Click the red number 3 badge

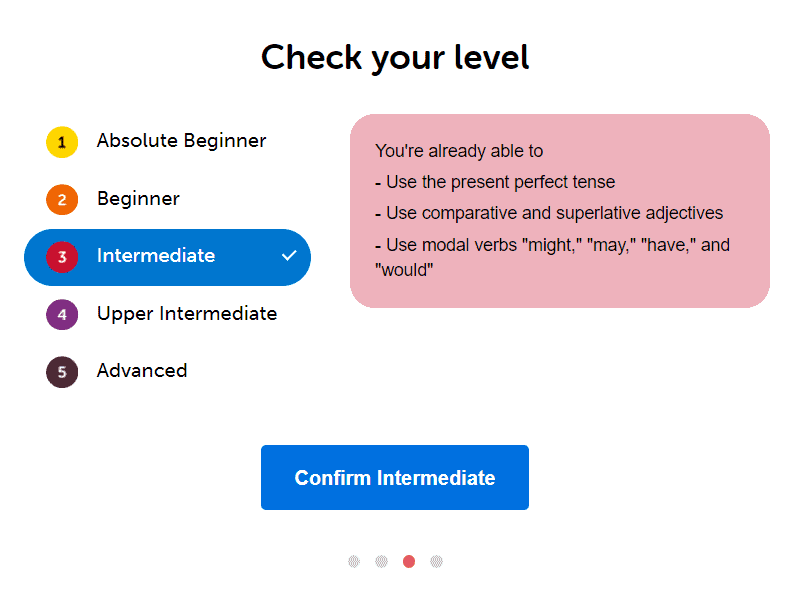pos(62,257)
